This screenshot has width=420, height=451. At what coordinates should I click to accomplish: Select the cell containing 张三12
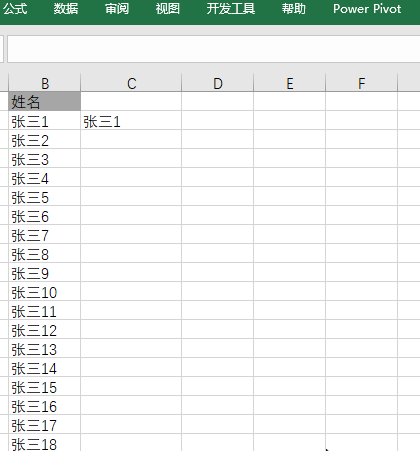point(45,329)
